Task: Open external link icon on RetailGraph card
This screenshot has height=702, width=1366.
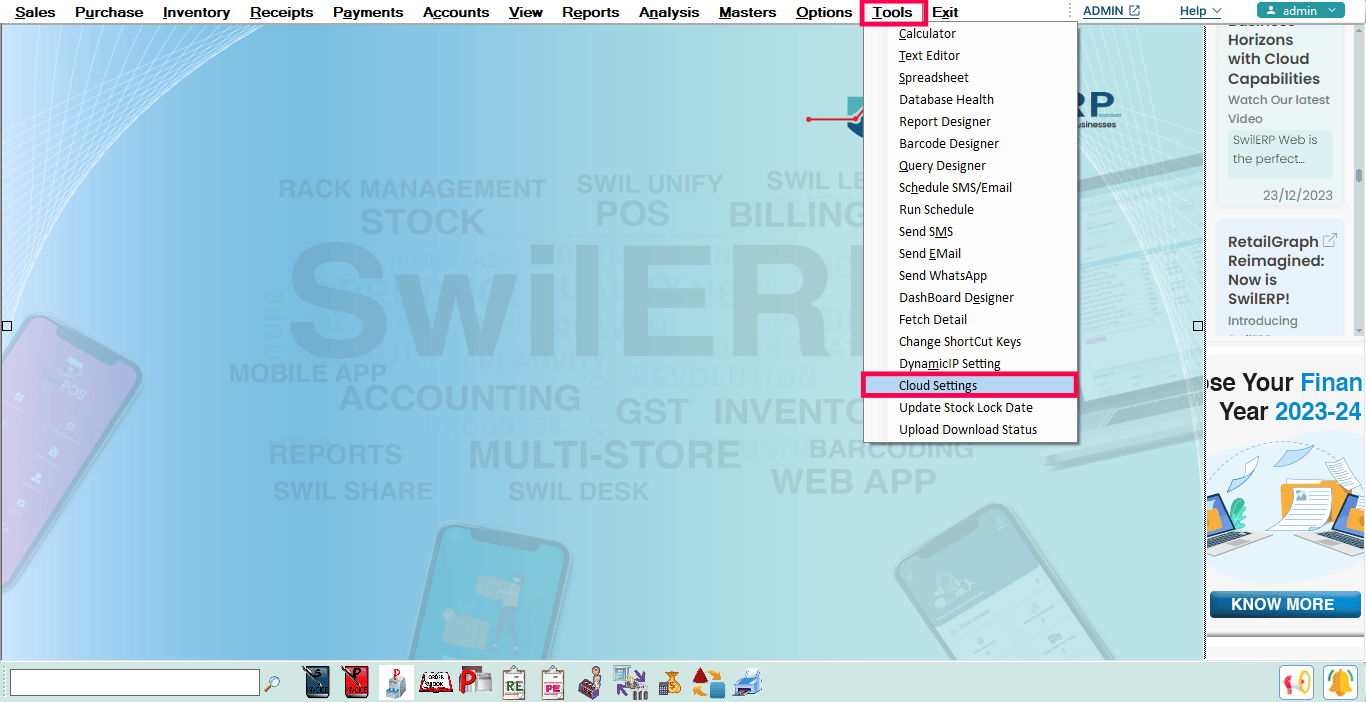Action: coord(1330,240)
